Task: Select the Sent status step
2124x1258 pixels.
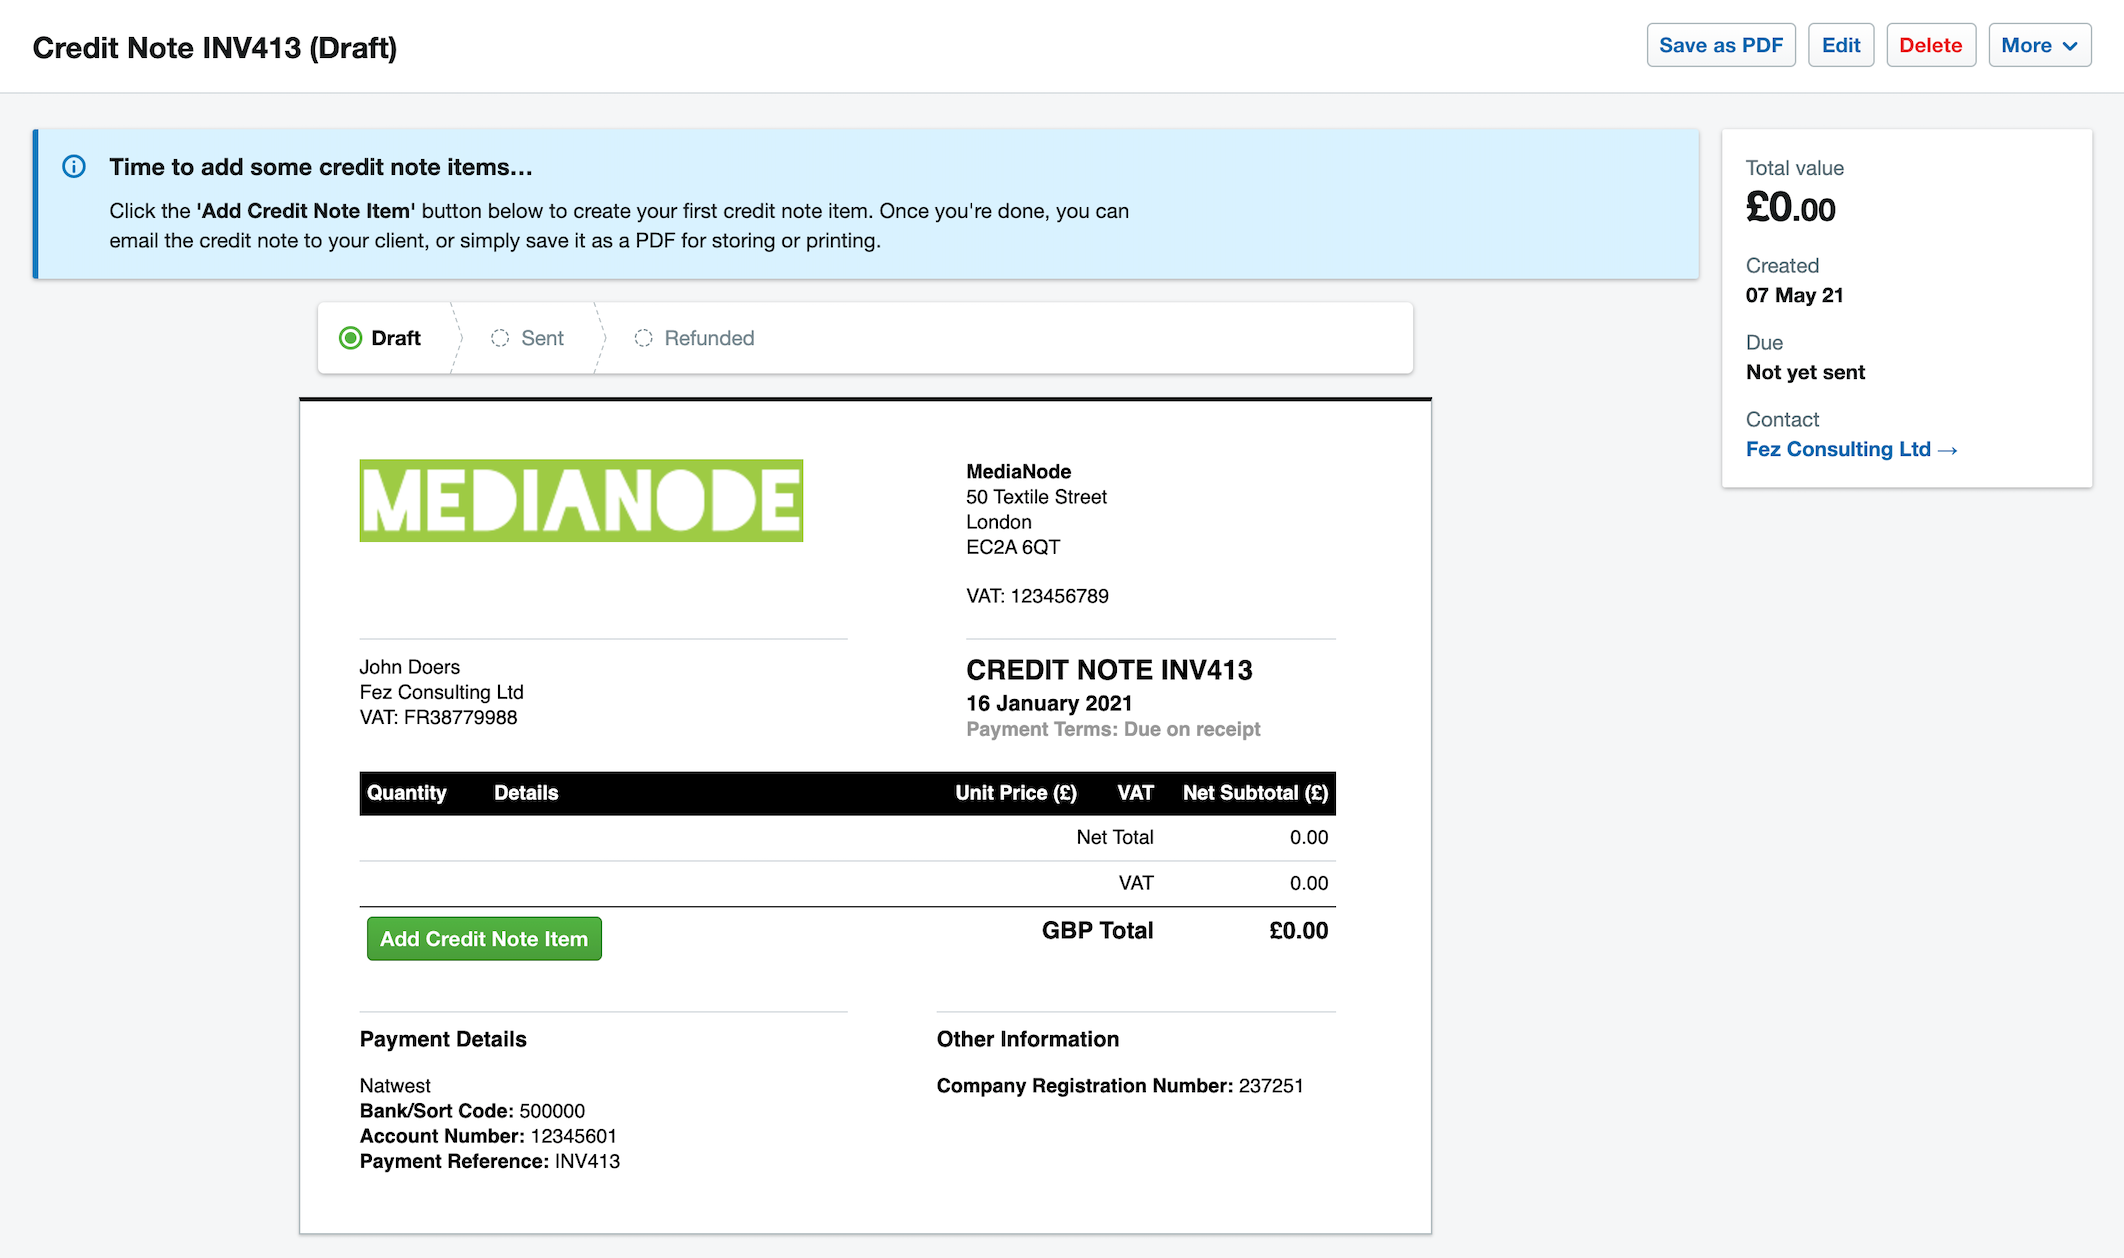Action: coord(528,338)
